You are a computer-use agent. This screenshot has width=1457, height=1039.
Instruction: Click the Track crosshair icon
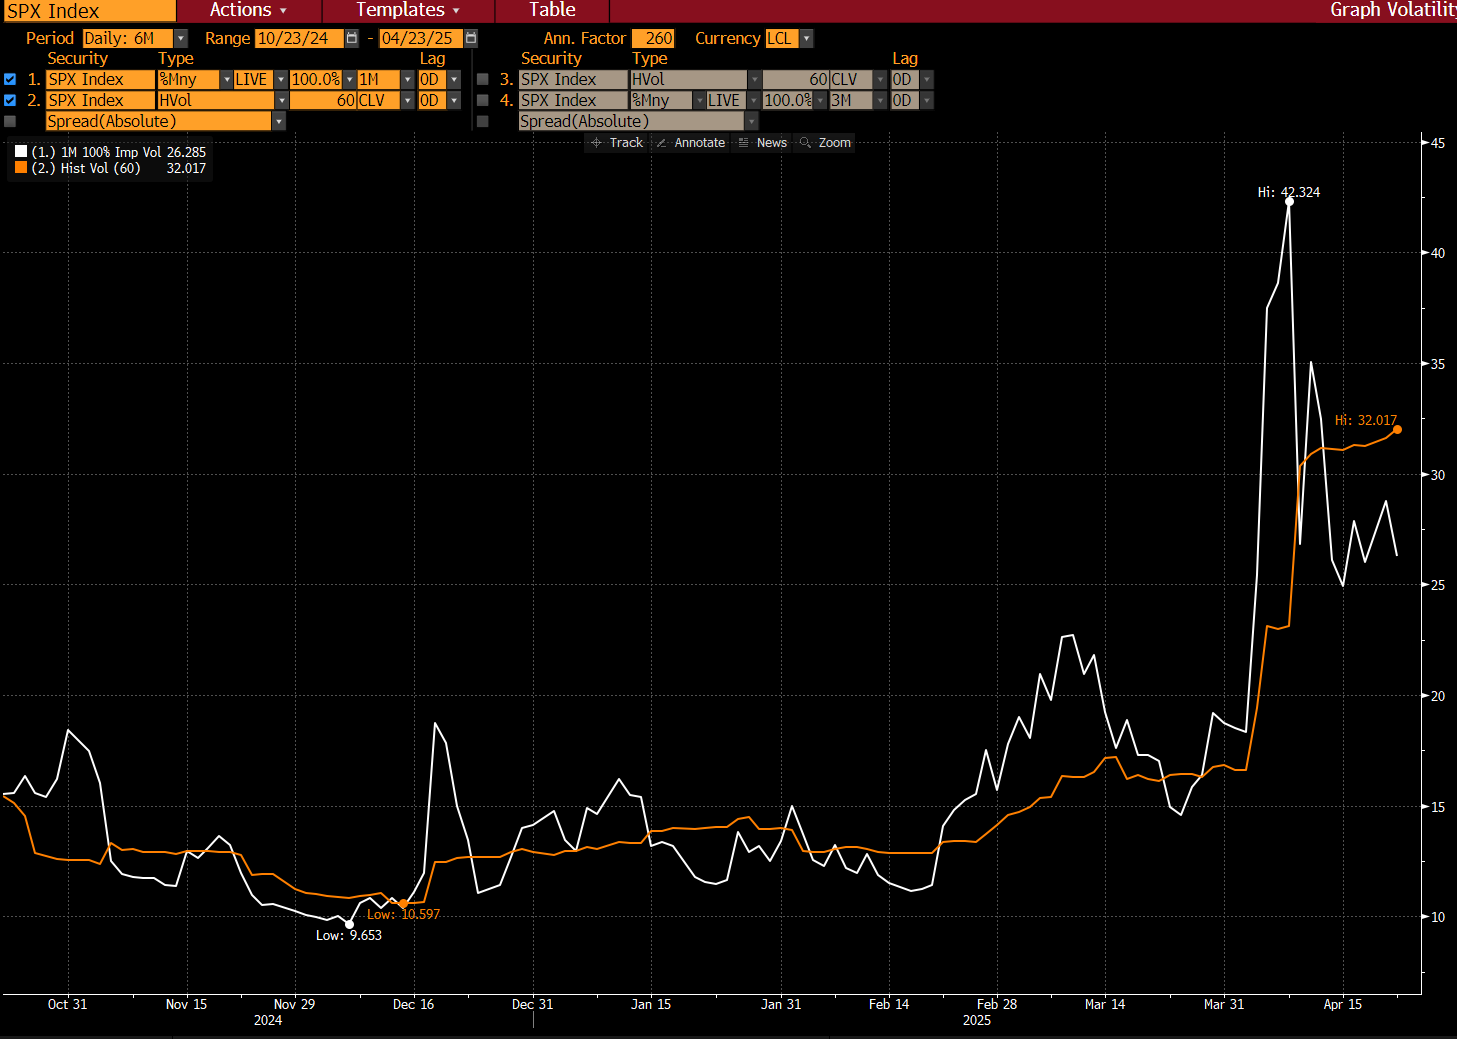click(596, 143)
